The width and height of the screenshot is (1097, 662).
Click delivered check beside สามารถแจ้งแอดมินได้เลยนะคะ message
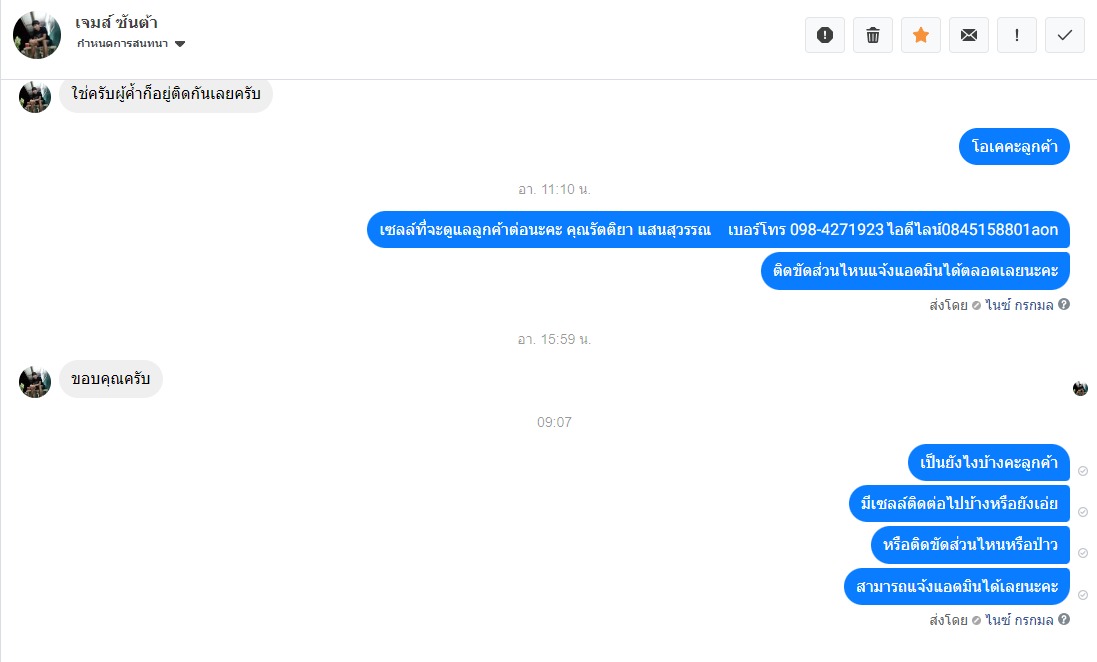(x=1083, y=595)
